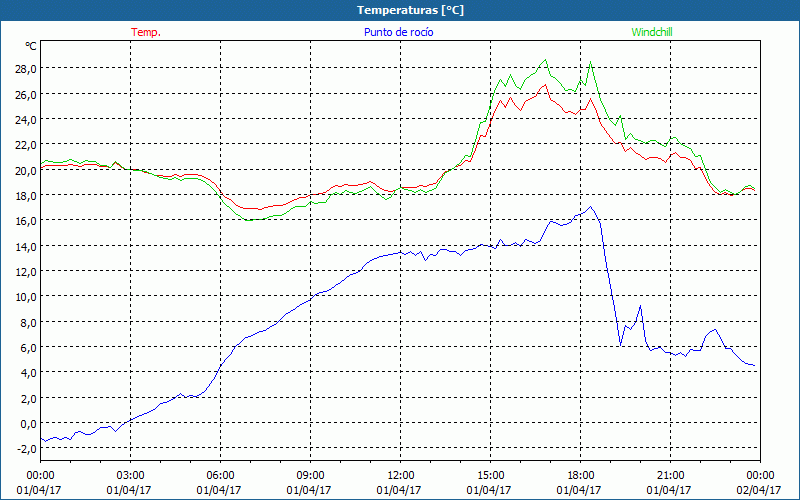Click the 28,0 y-axis value
The width and height of the screenshot is (800, 500).
coord(25,69)
